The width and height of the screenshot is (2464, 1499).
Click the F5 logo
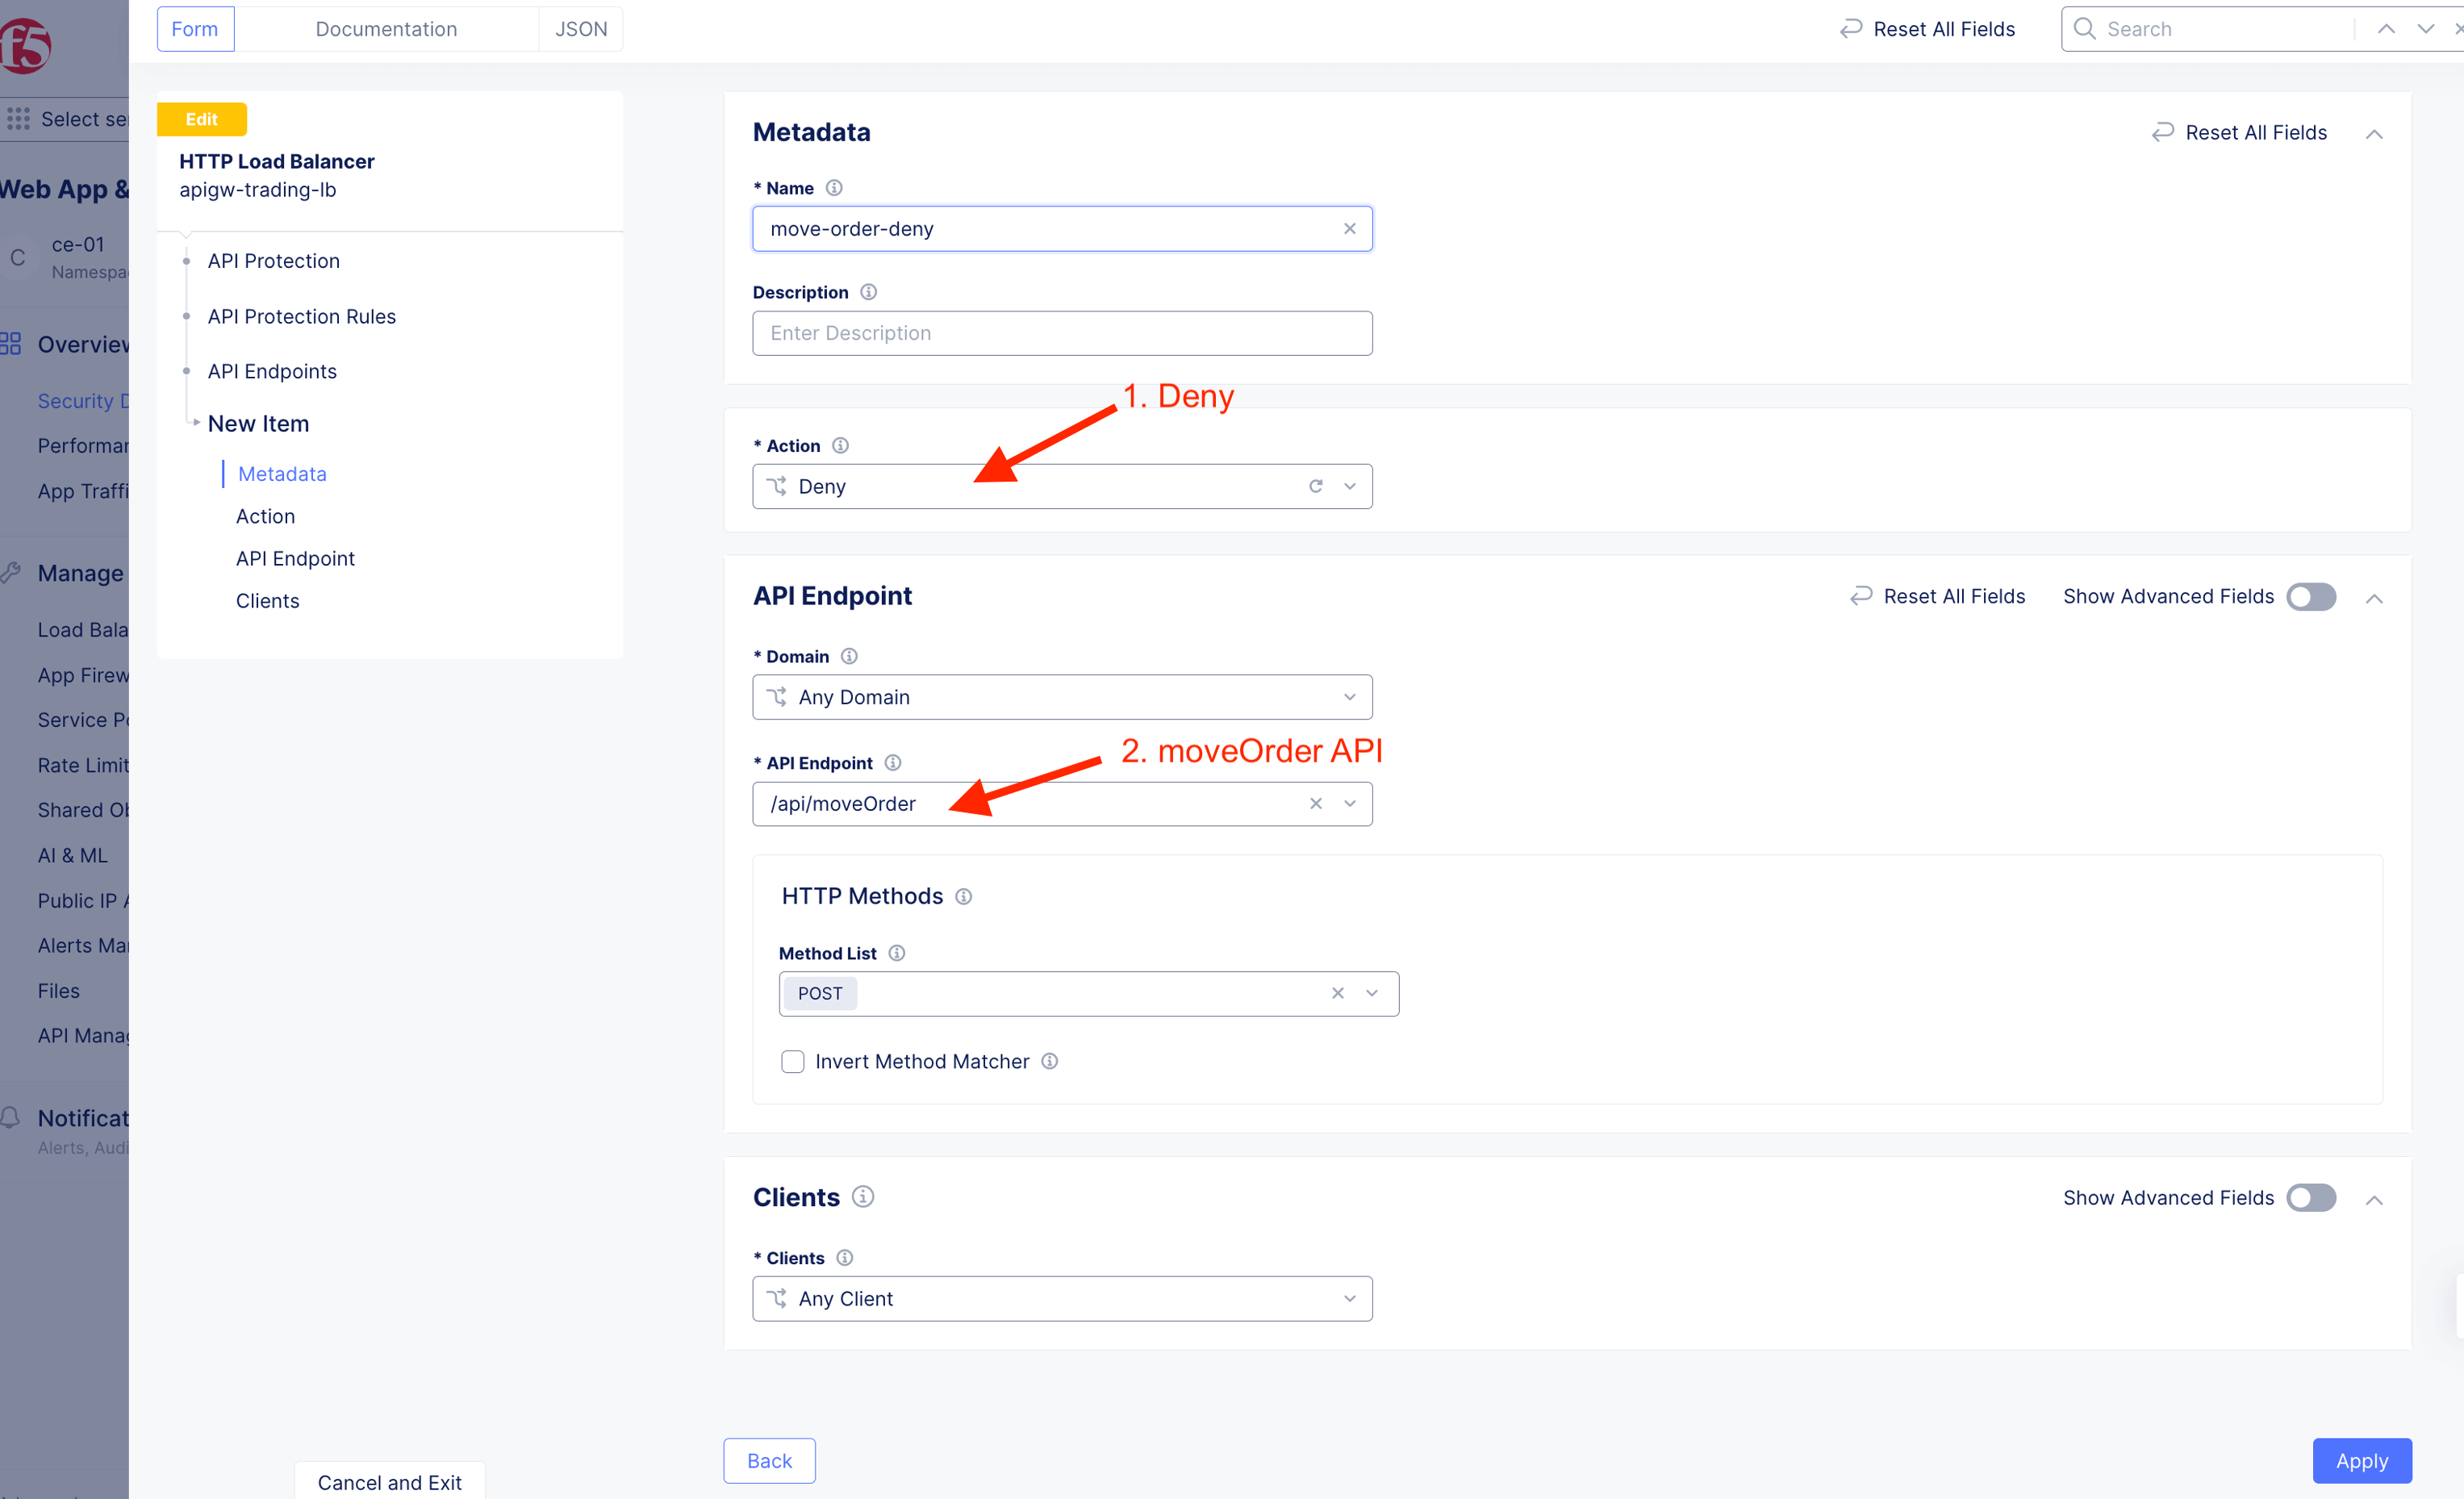coord(26,45)
